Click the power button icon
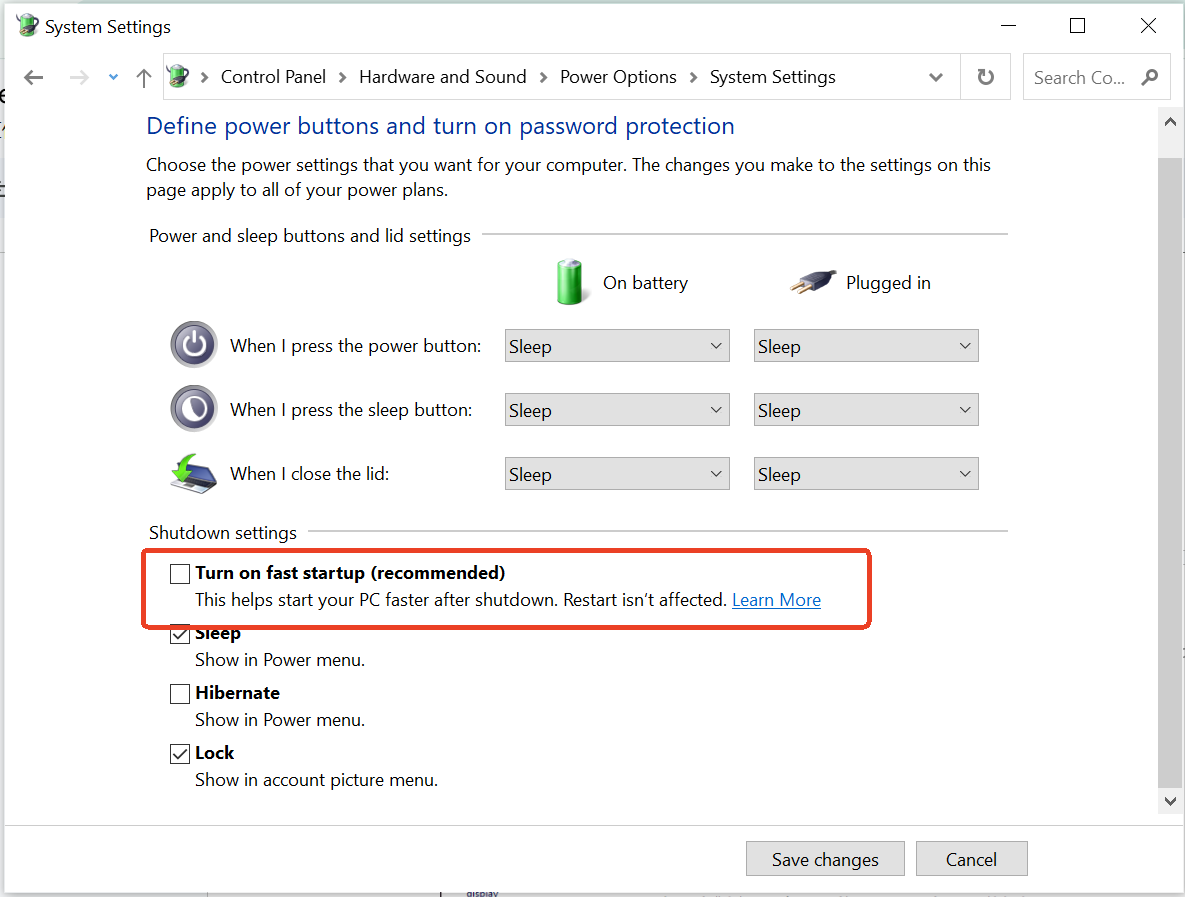This screenshot has height=897, width=1185. [x=193, y=345]
